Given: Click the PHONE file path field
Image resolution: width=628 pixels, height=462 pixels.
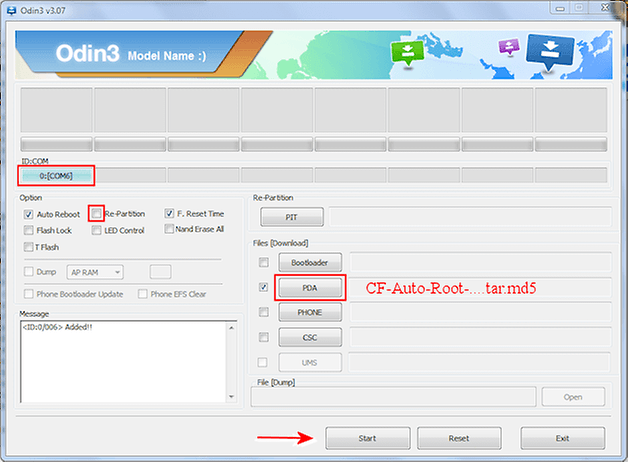Looking at the screenshot, I should coord(481,312).
